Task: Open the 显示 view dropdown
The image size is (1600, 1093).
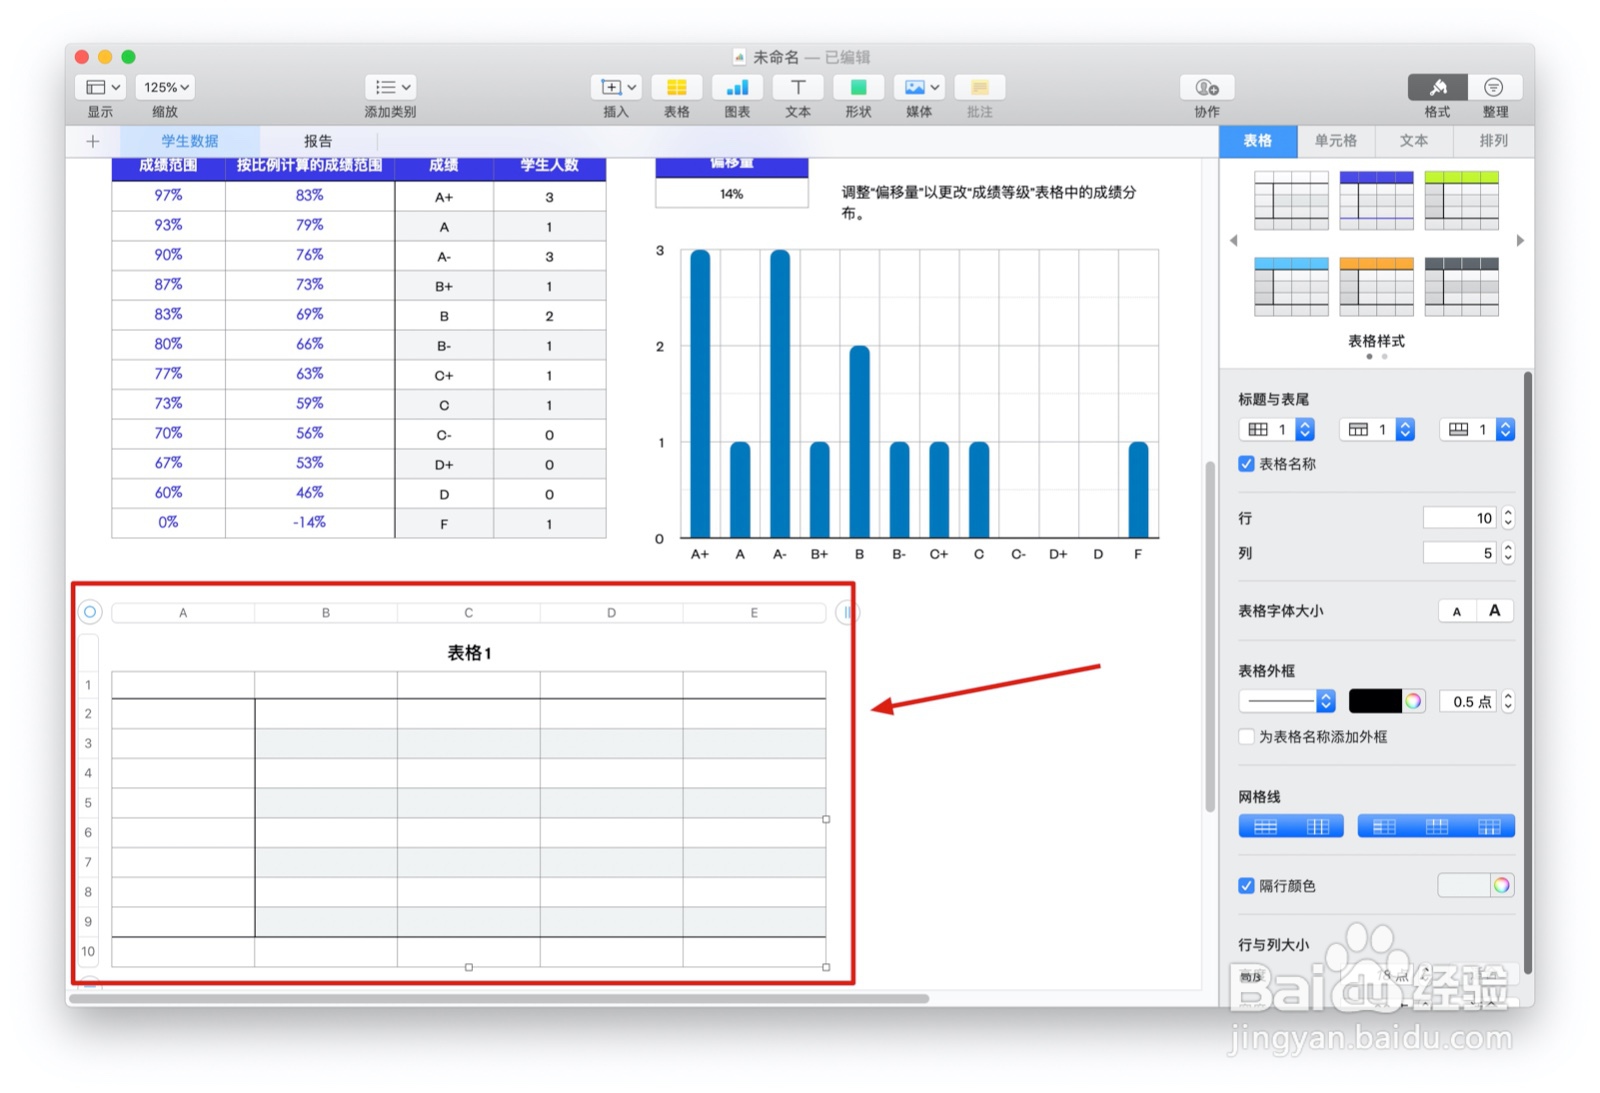Action: click(x=100, y=88)
